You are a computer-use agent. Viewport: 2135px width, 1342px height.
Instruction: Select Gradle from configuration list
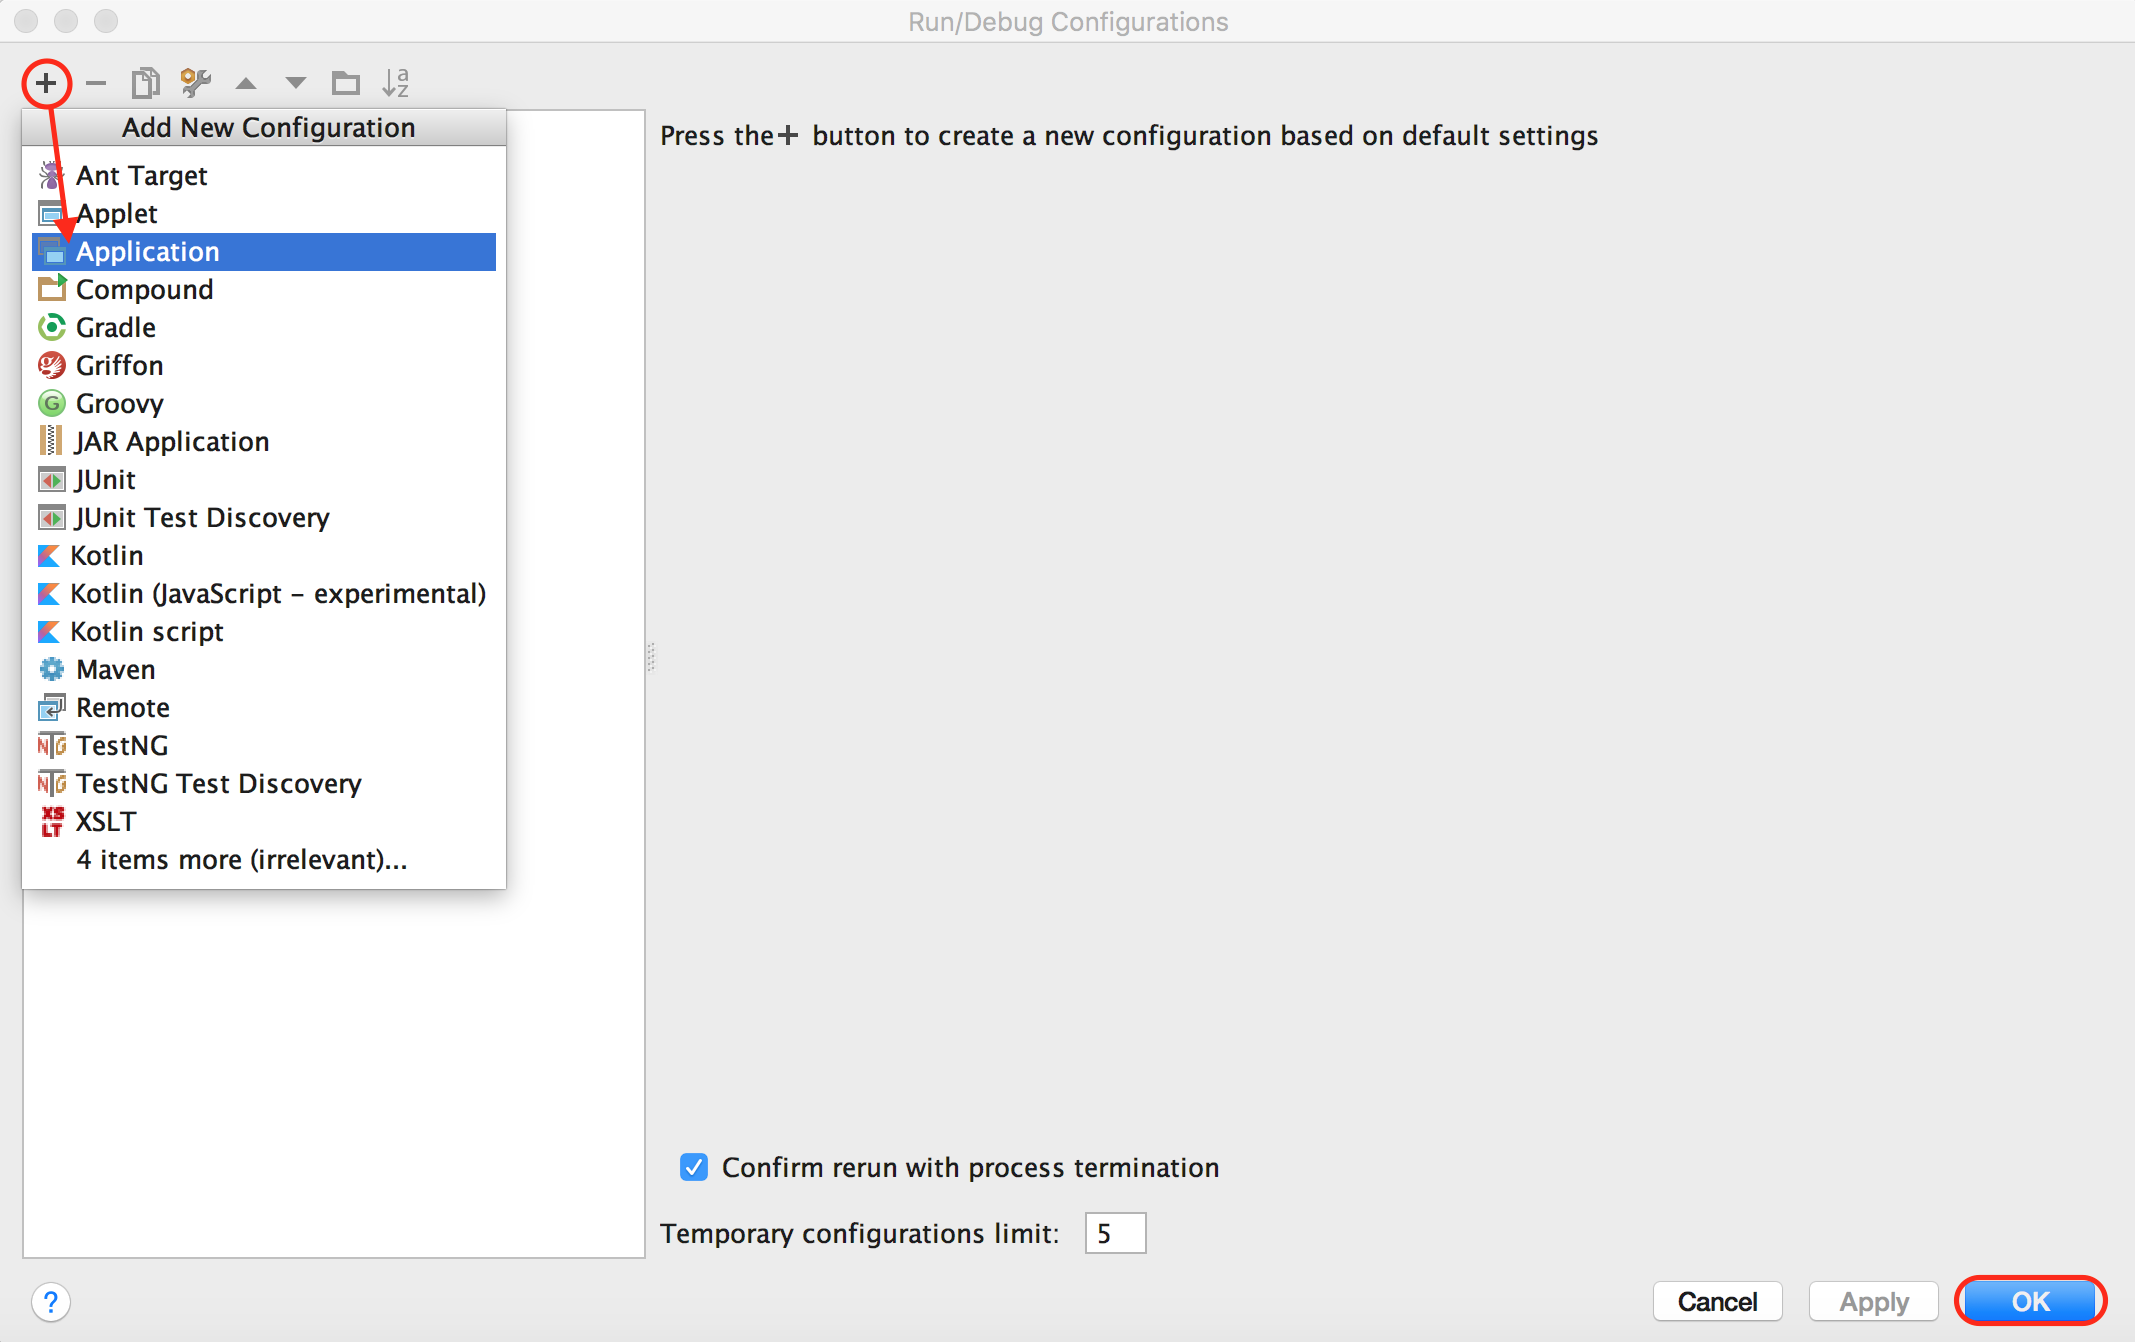pos(116,325)
